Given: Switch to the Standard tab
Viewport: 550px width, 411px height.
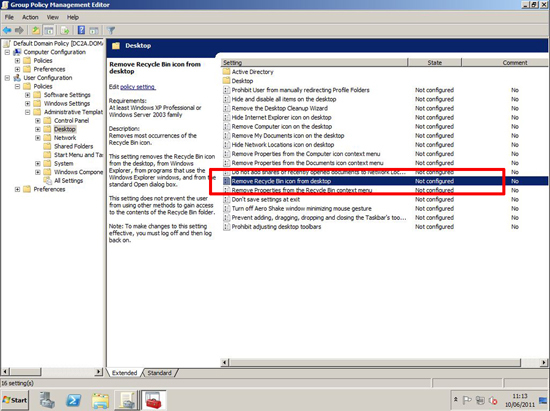Looking at the screenshot, I should pos(159,373).
